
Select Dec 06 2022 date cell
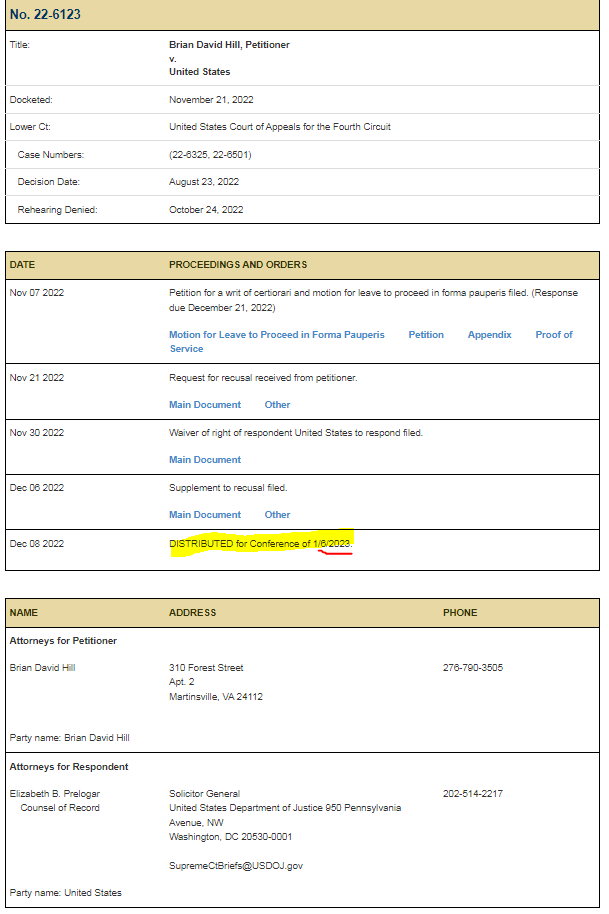tap(37, 487)
